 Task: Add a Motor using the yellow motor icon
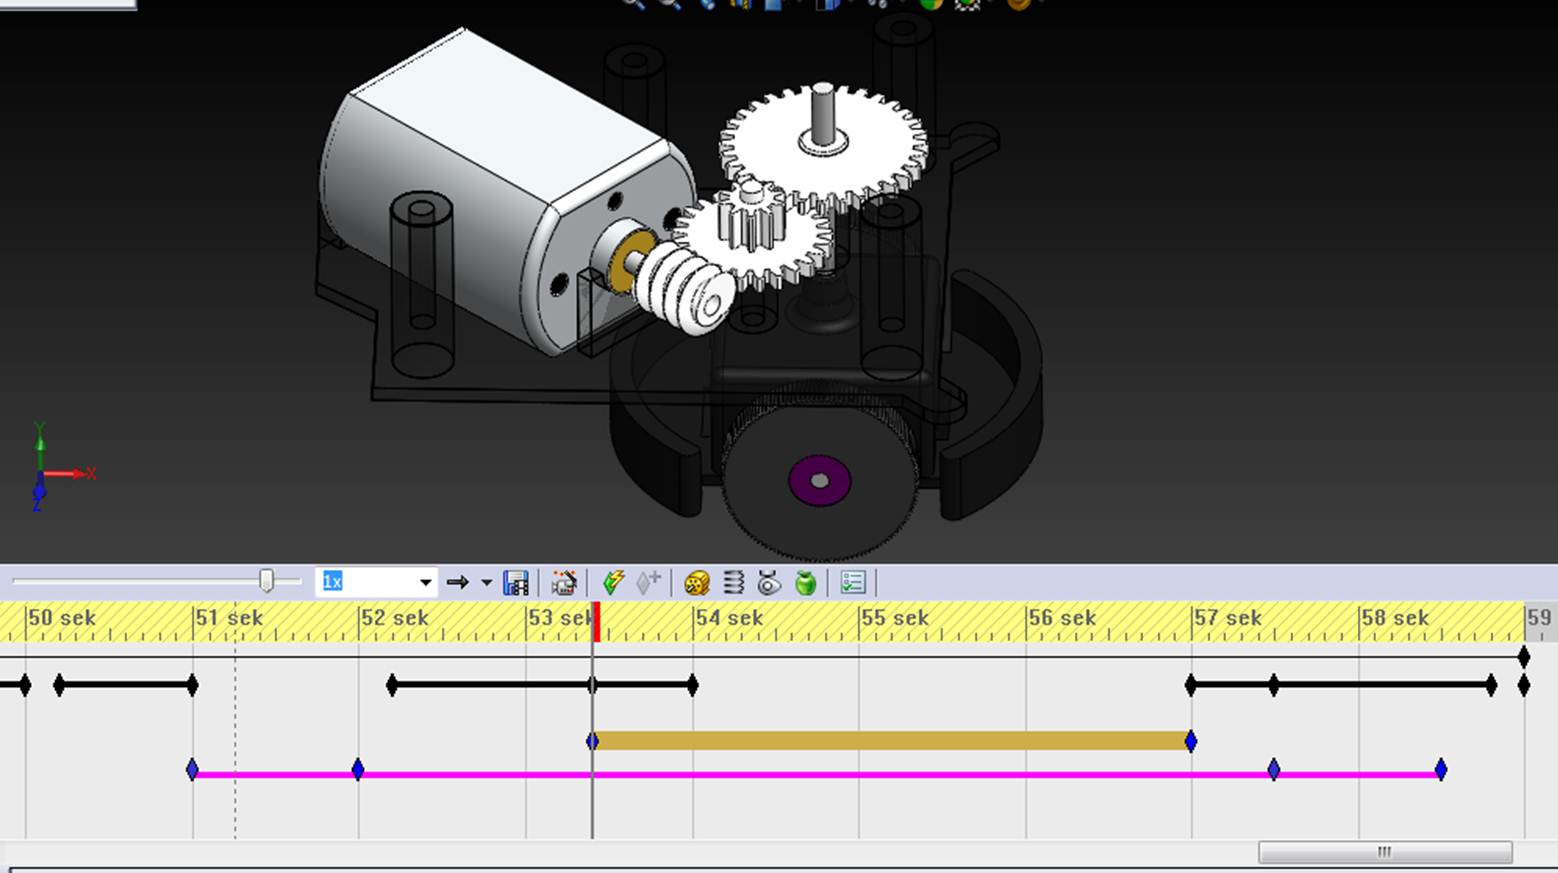pyautogui.click(x=697, y=582)
